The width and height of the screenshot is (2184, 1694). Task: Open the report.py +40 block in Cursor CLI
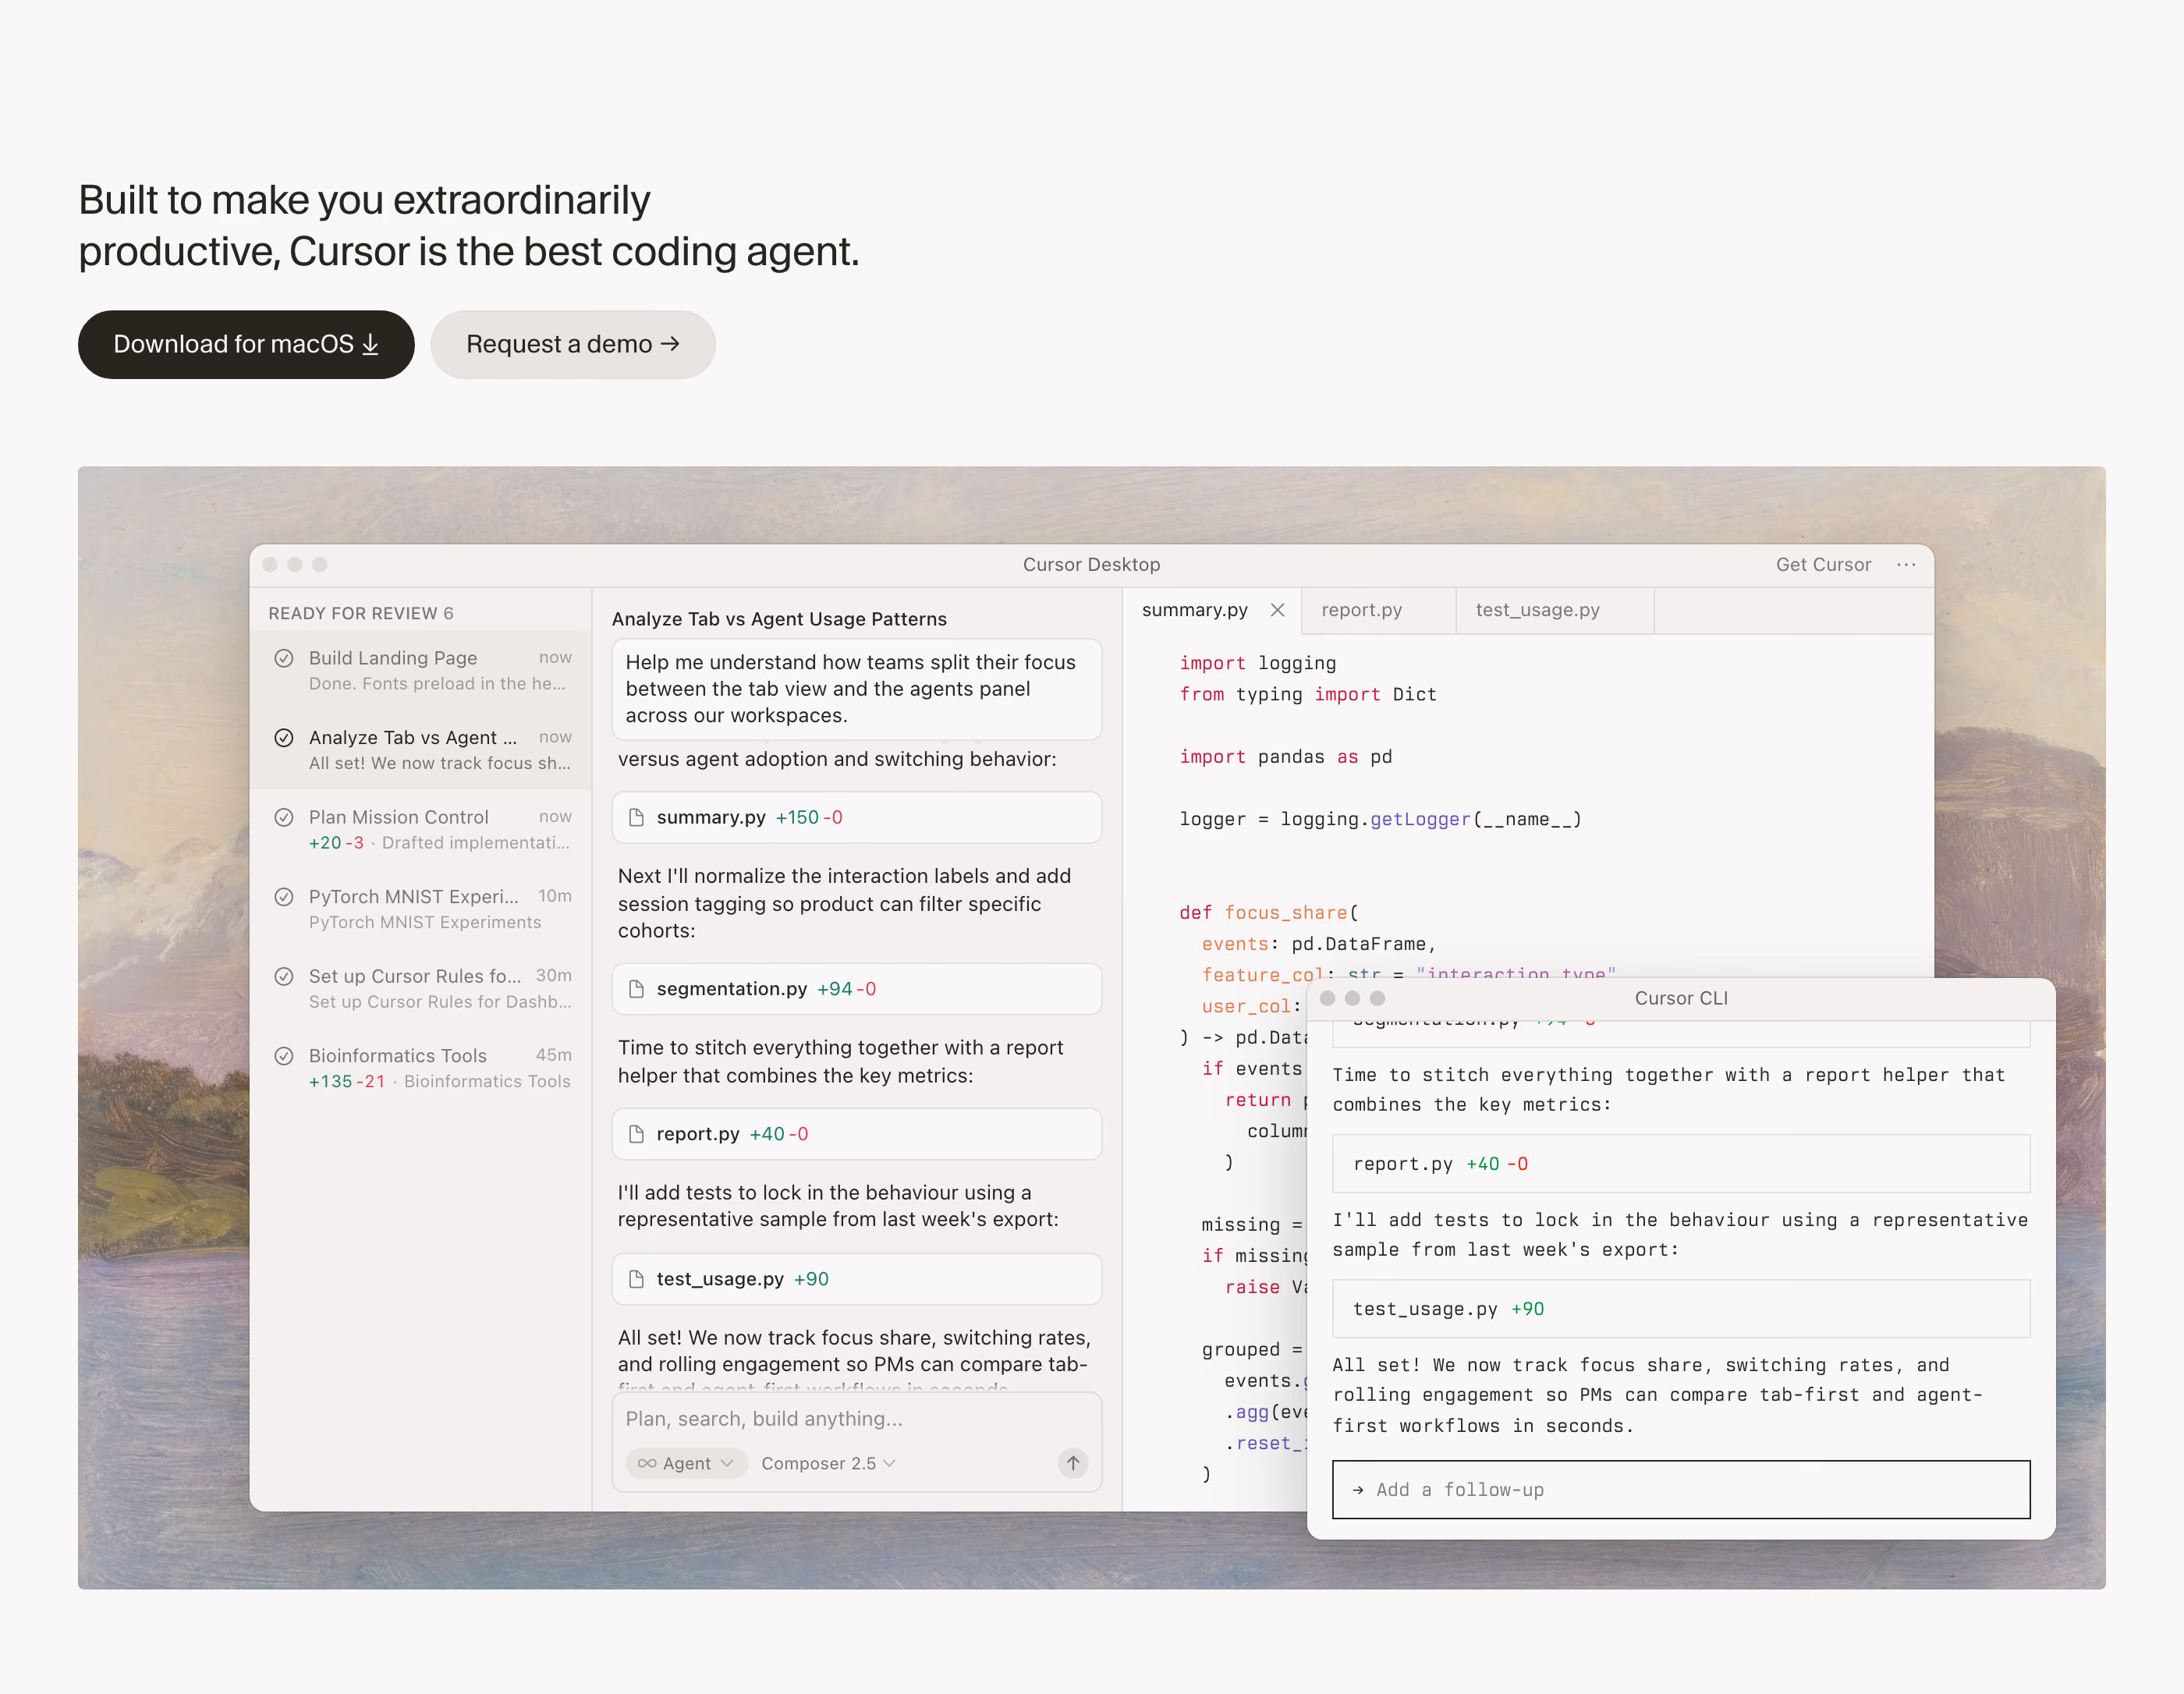click(1681, 1164)
